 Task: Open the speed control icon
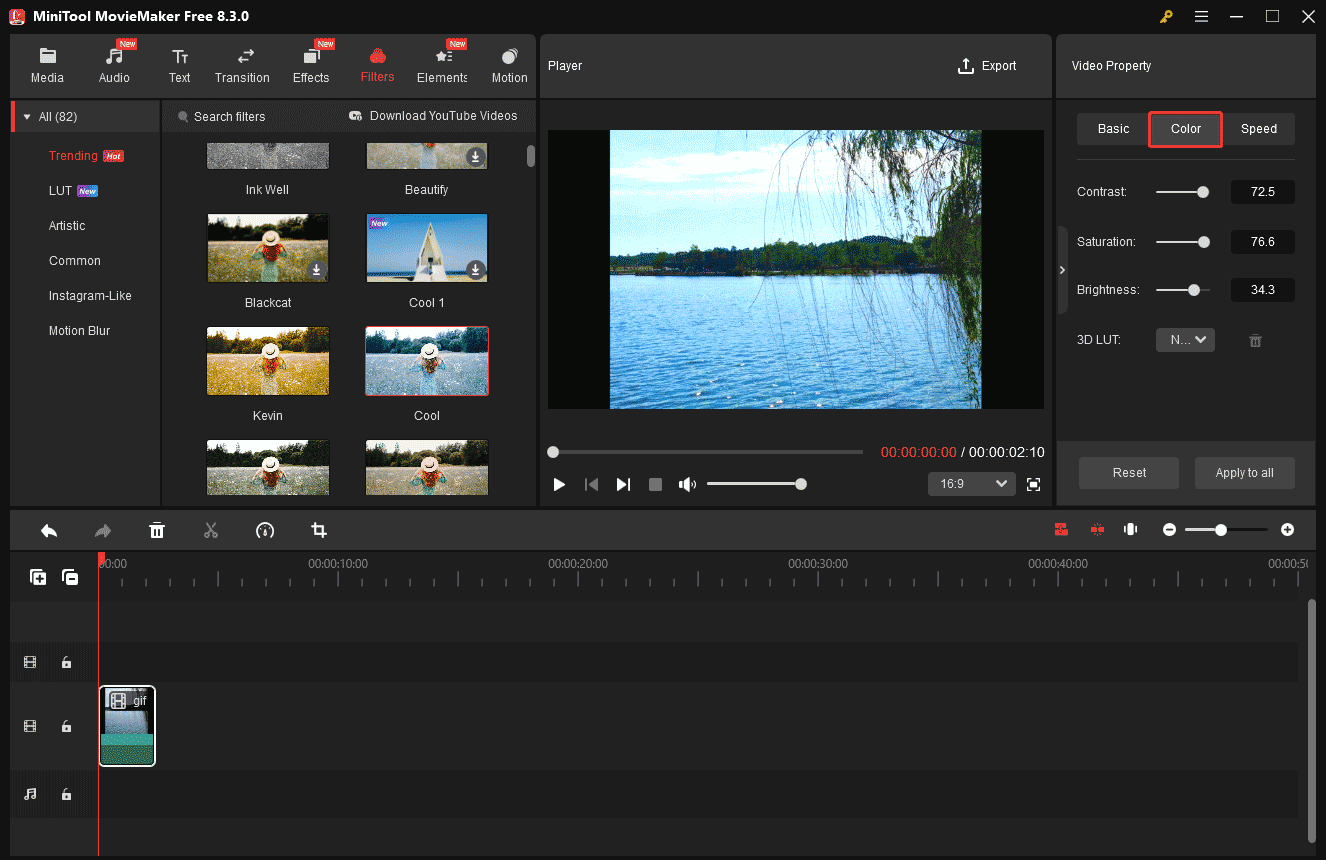pos(265,530)
